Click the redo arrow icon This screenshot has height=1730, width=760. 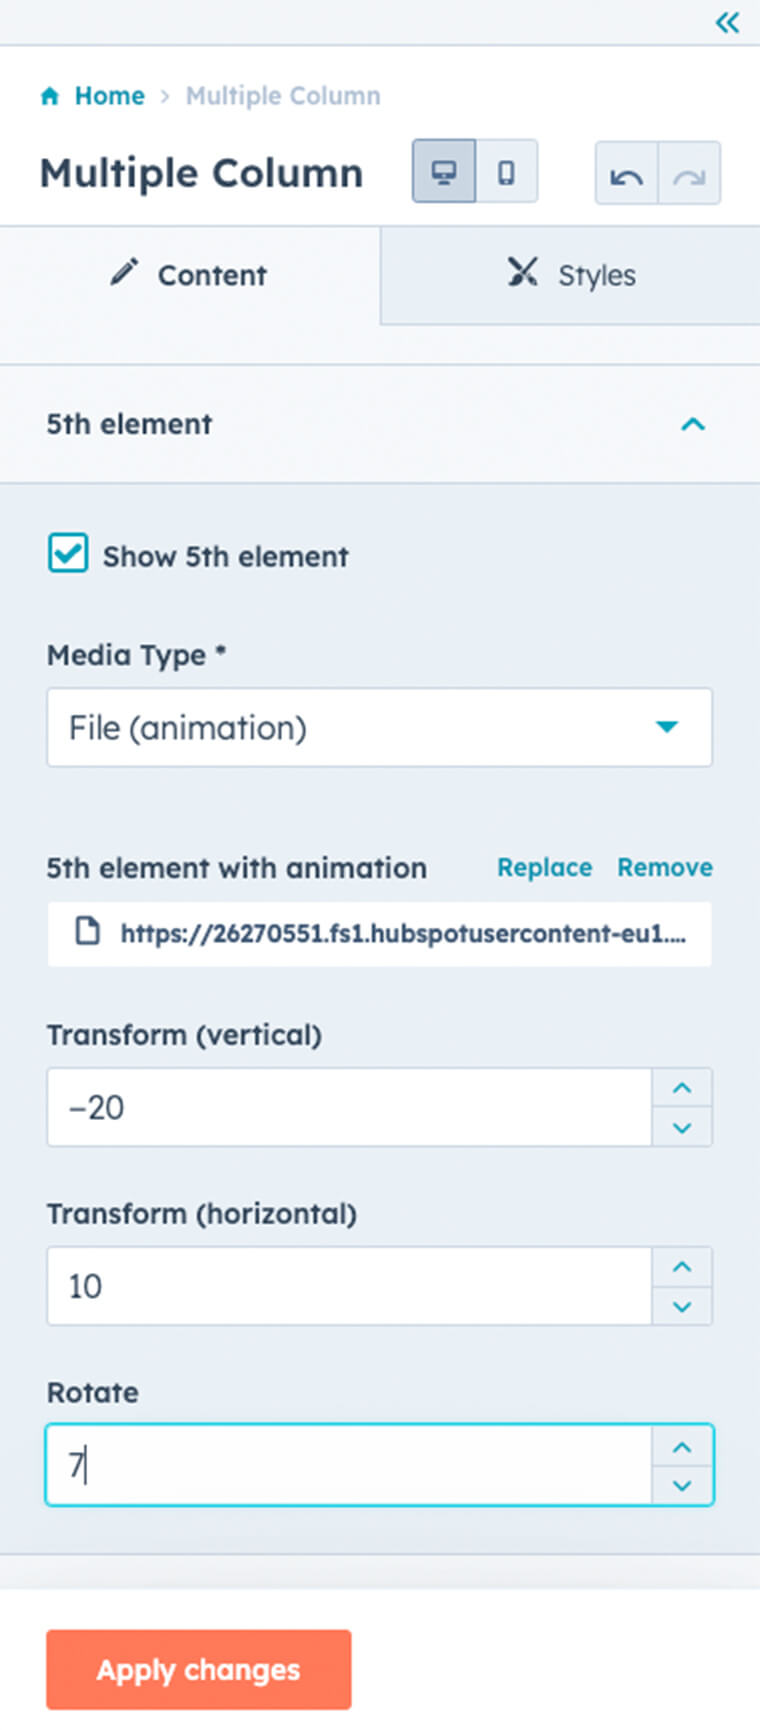coord(689,174)
